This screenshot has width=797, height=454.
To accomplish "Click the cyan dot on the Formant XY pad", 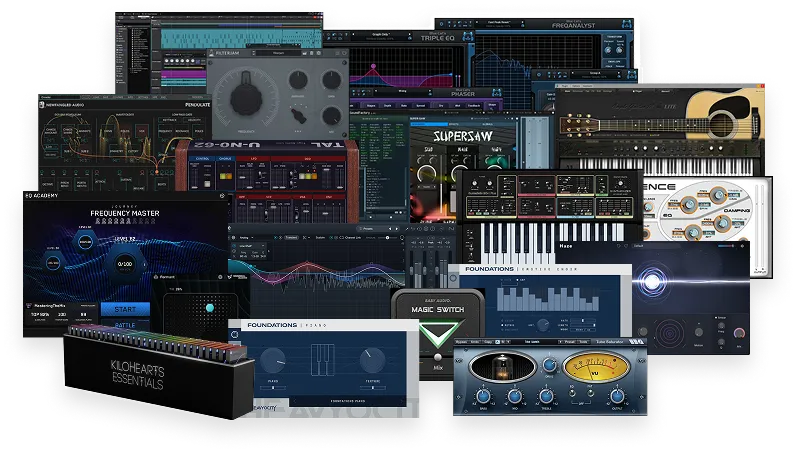I will point(209,308).
